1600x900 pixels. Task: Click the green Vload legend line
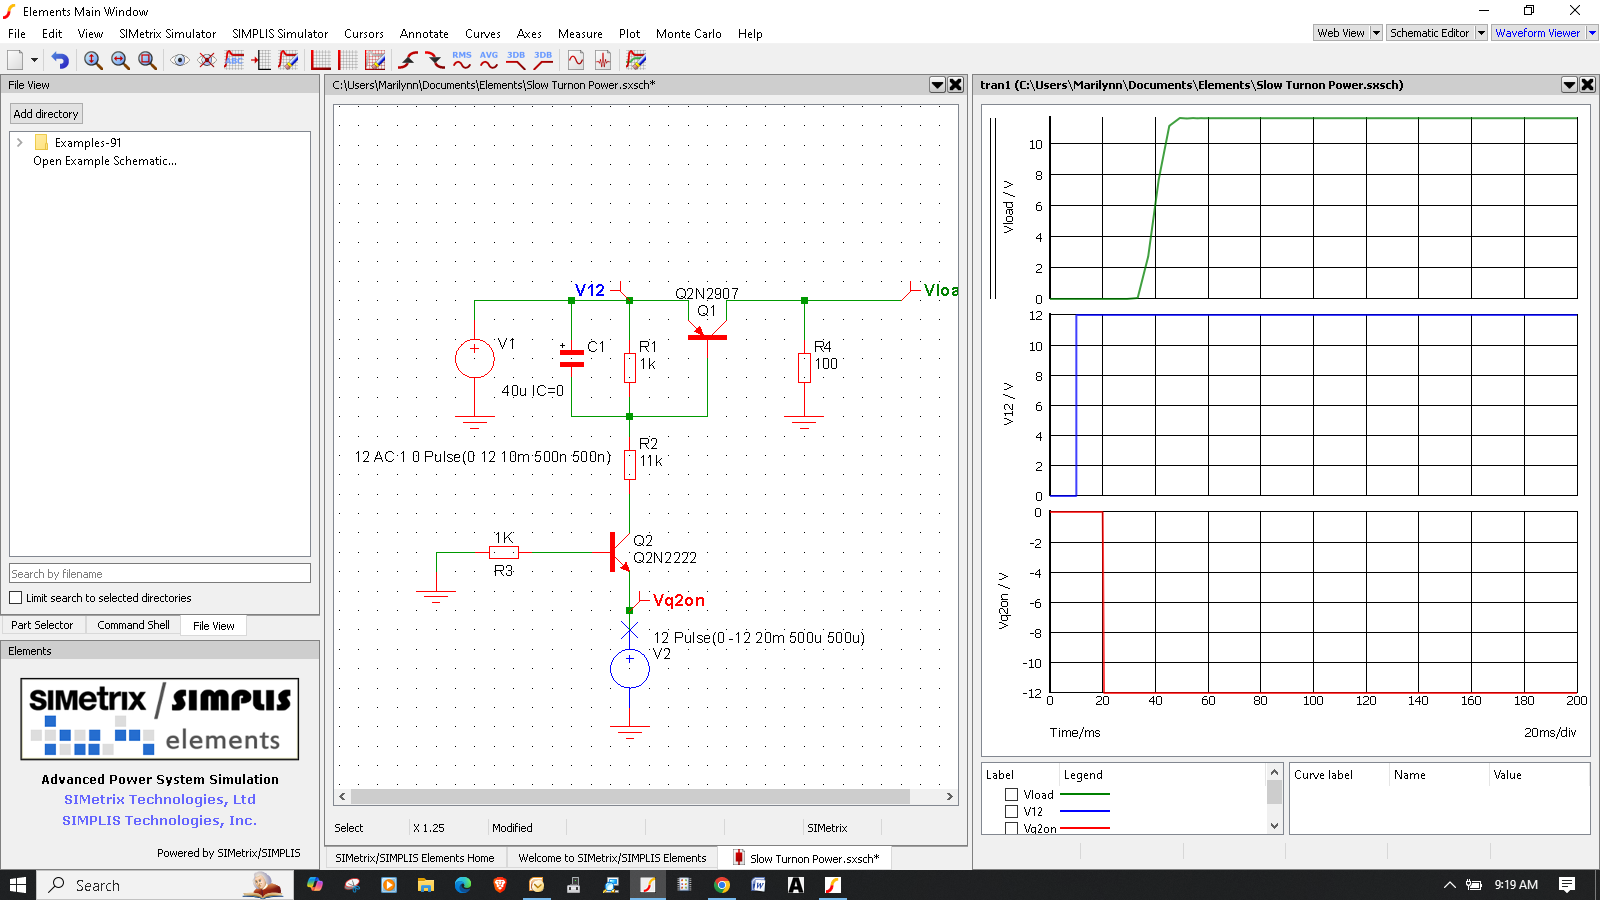click(x=1085, y=795)
